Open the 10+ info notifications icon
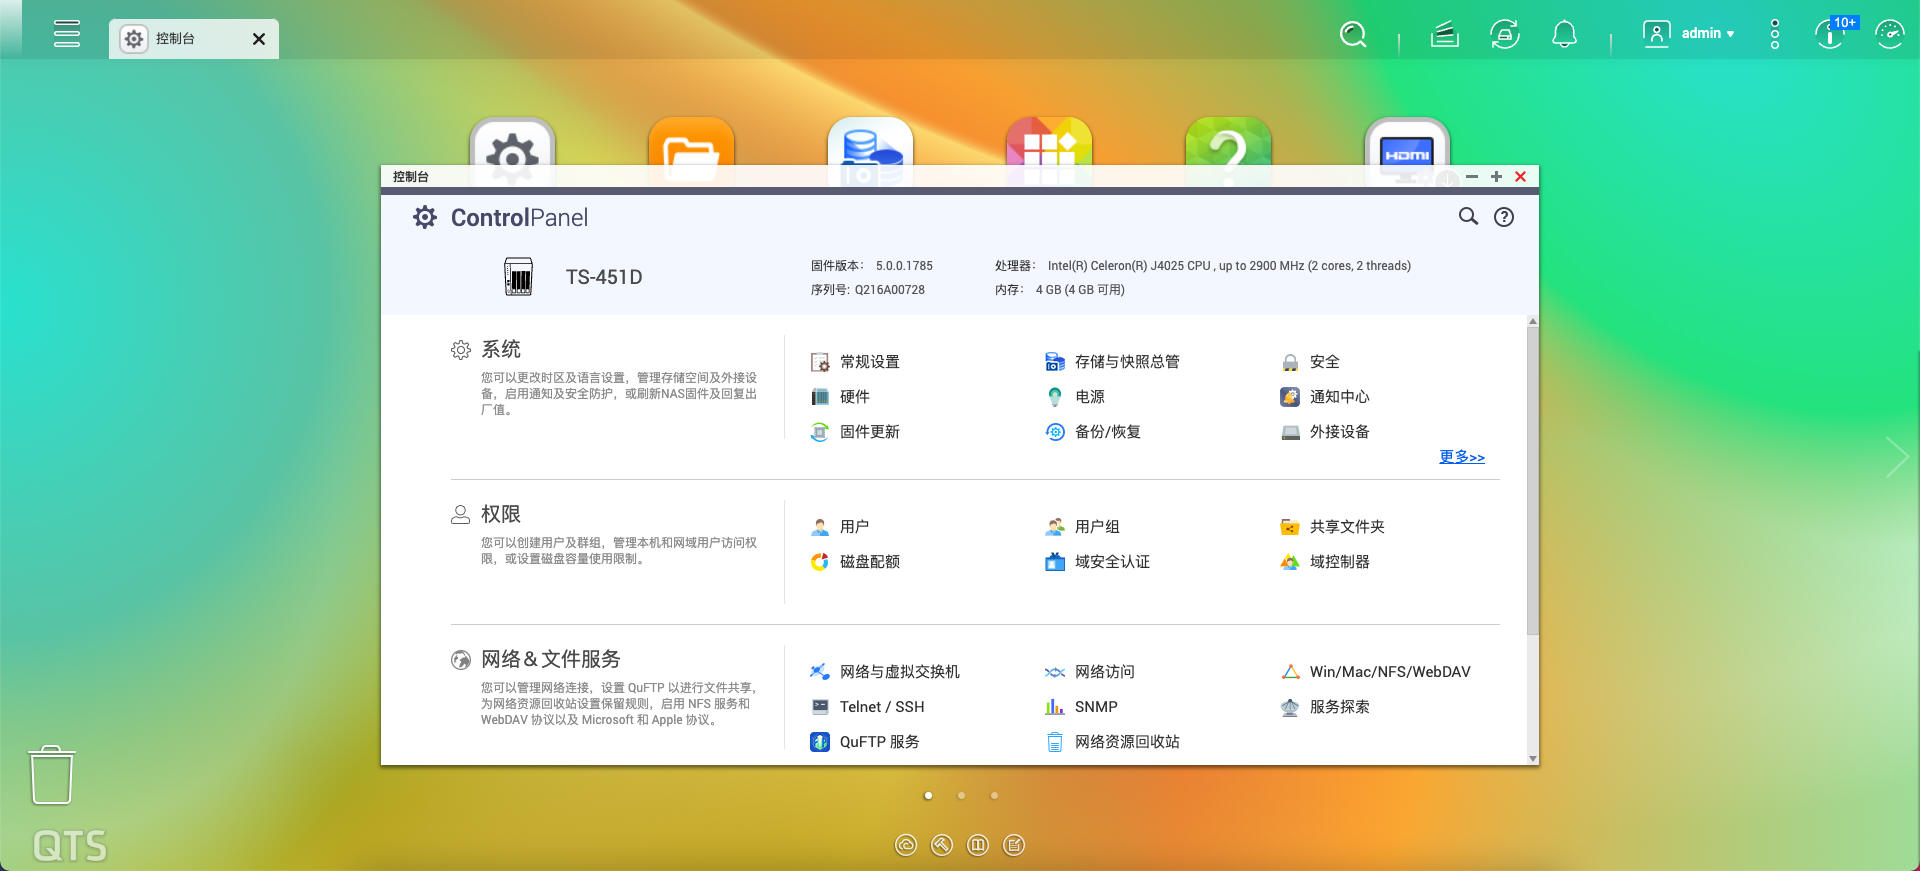The image size is (1920, 871). [1831, 34]
